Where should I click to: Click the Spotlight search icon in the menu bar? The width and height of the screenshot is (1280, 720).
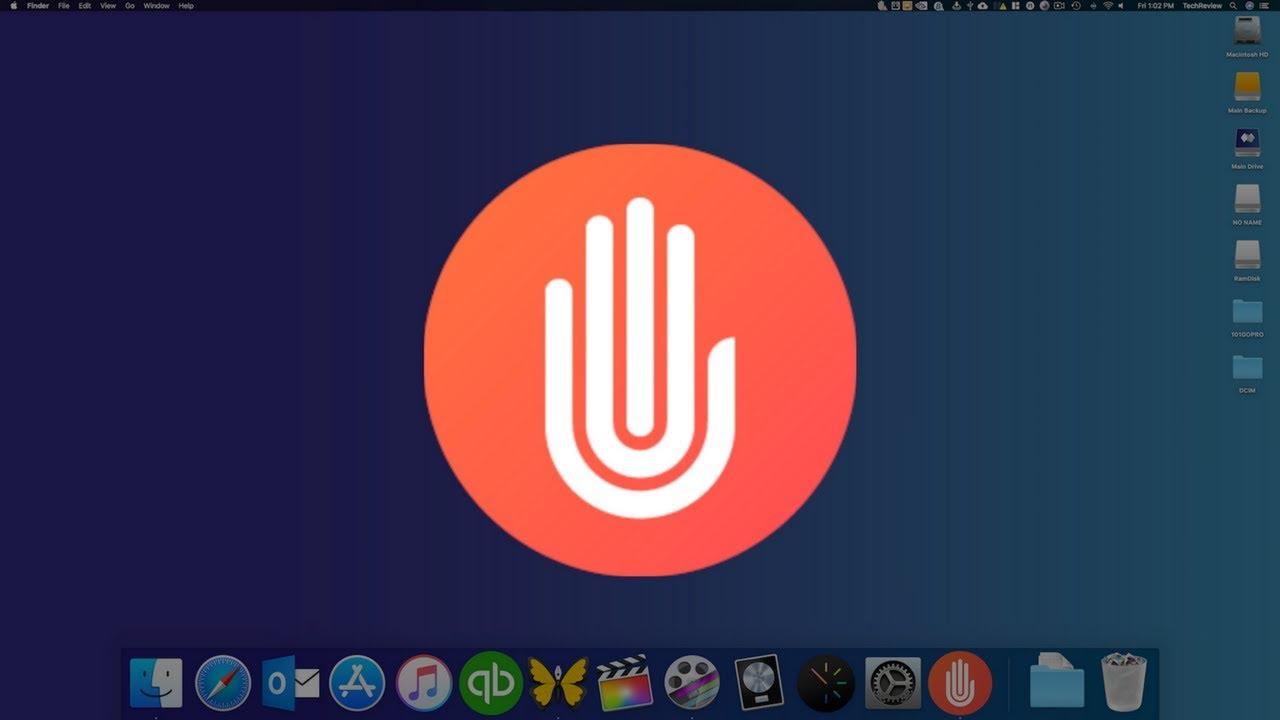pos(1233,6)
